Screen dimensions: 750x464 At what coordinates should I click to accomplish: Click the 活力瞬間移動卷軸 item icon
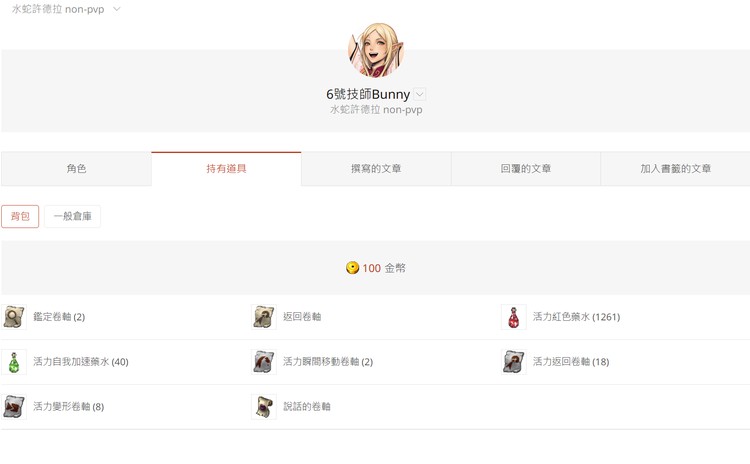(264, 362)
